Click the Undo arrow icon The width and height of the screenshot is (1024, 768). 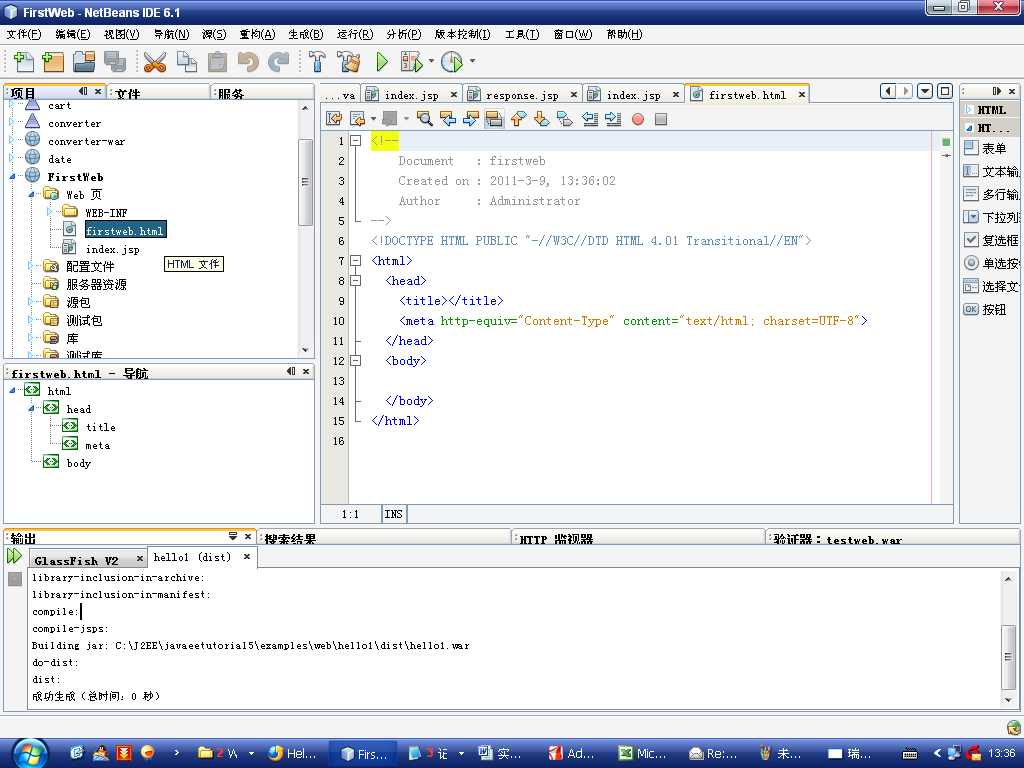tap(248, 62)
